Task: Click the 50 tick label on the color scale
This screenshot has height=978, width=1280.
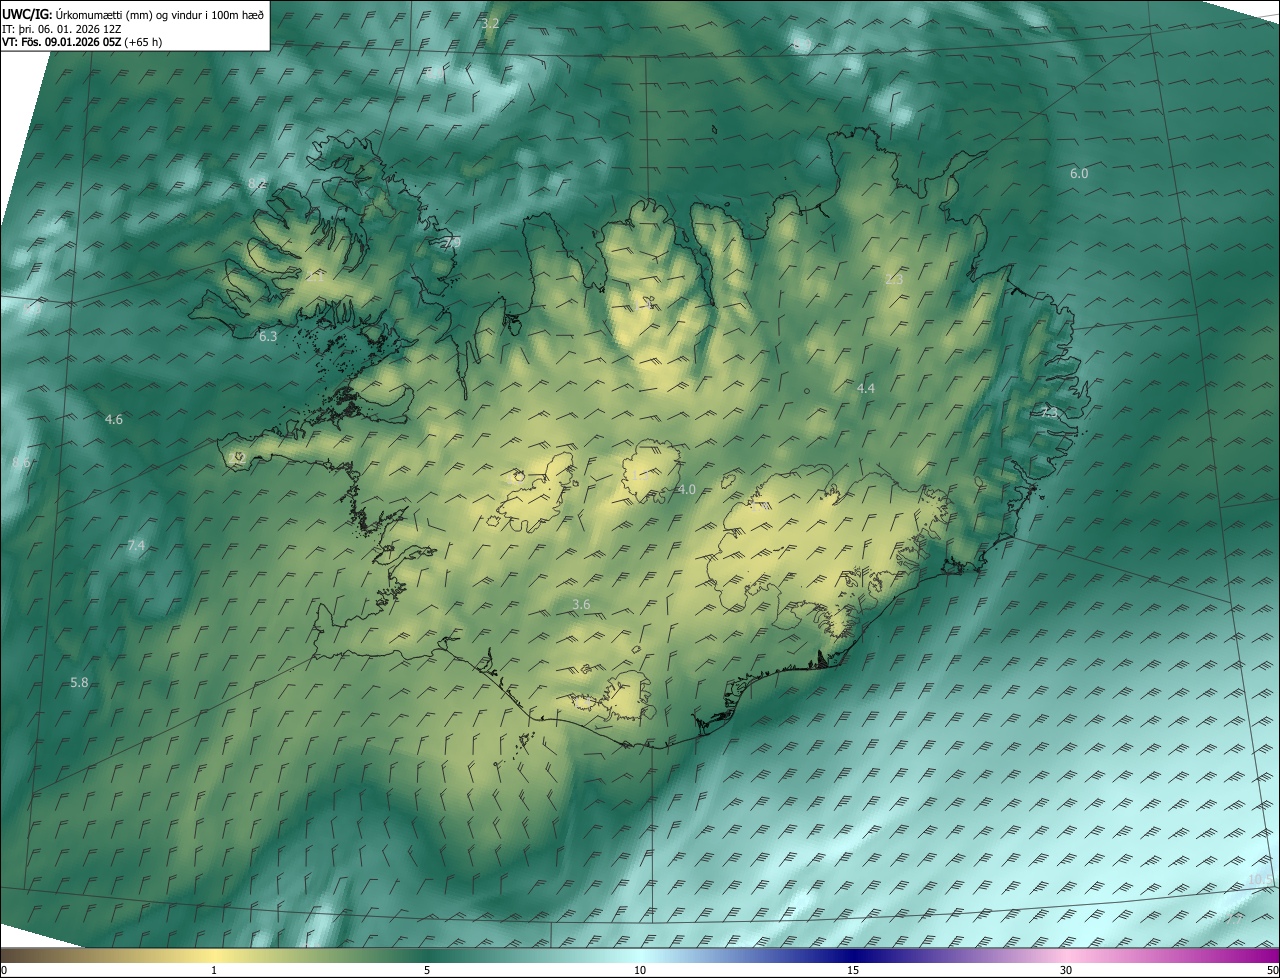Action: 1272,970
